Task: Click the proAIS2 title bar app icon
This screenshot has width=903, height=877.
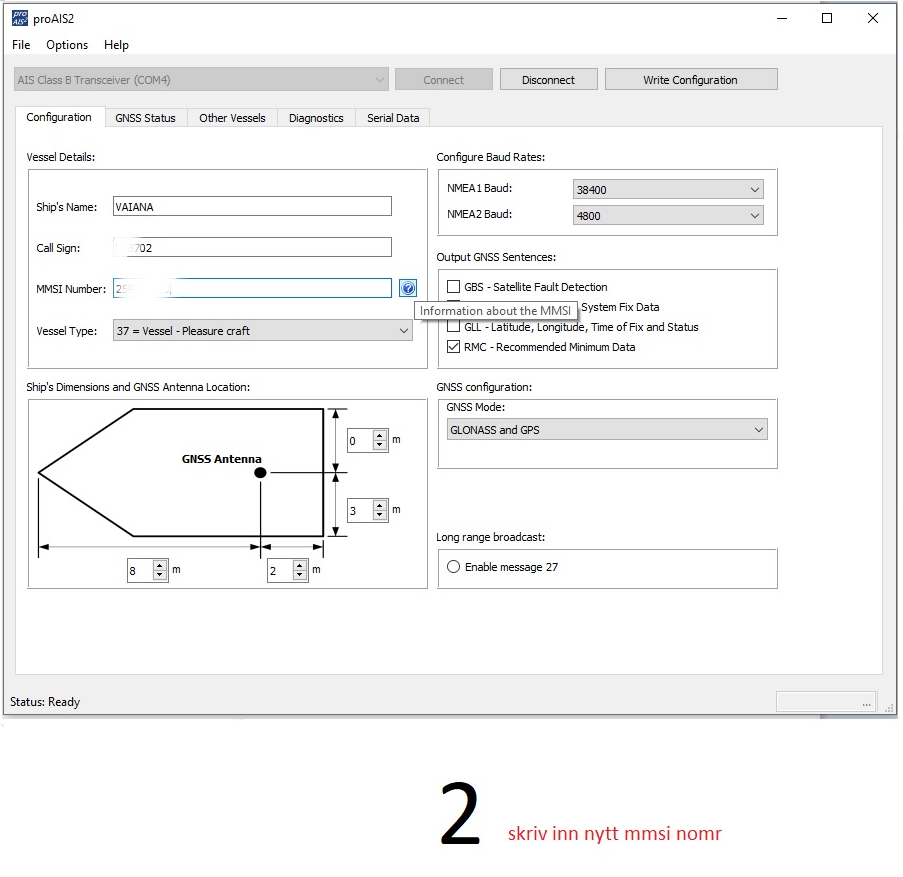Action: point(19,18)
